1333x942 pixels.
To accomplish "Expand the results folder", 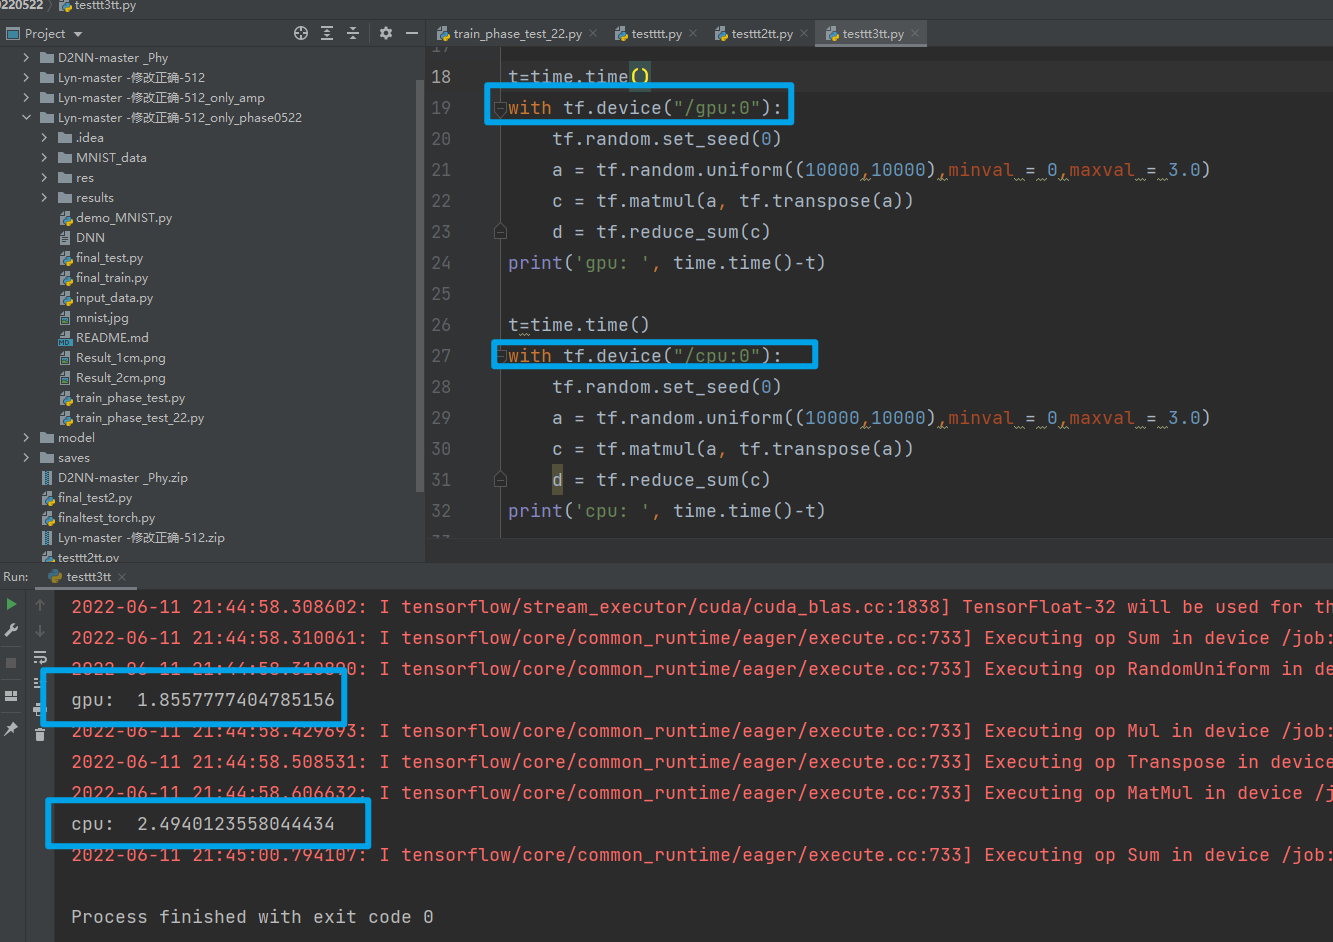I will 44,198.
